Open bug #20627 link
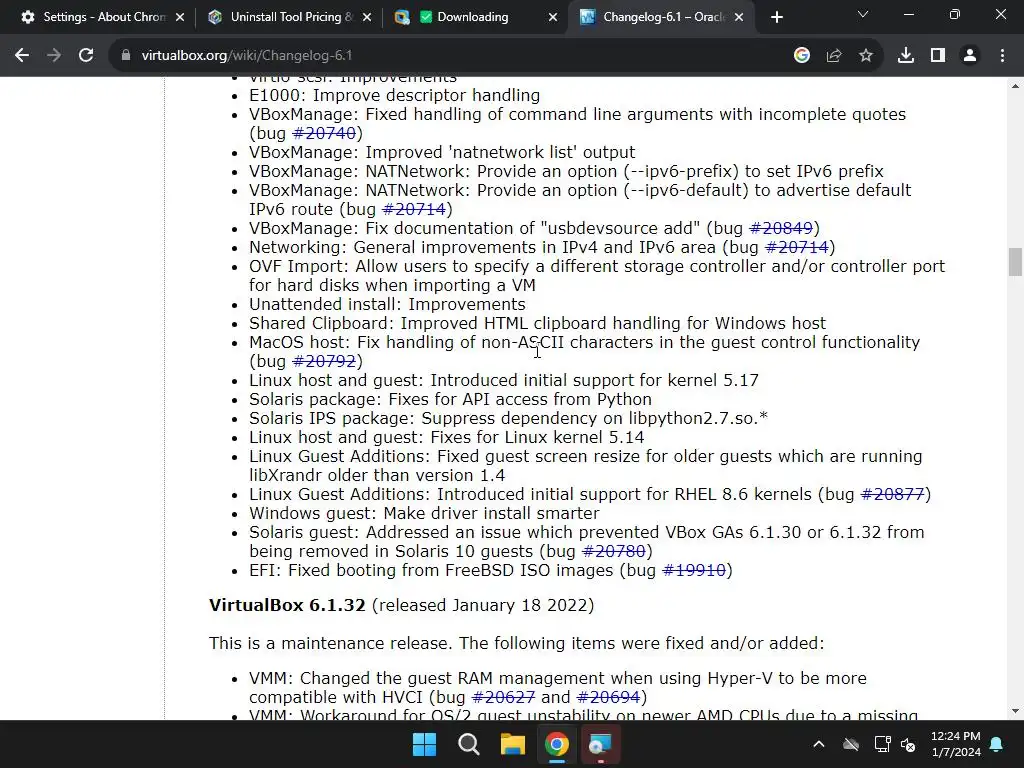The width and height of the screenshot is (1024, 768). (x=504, y=697)
